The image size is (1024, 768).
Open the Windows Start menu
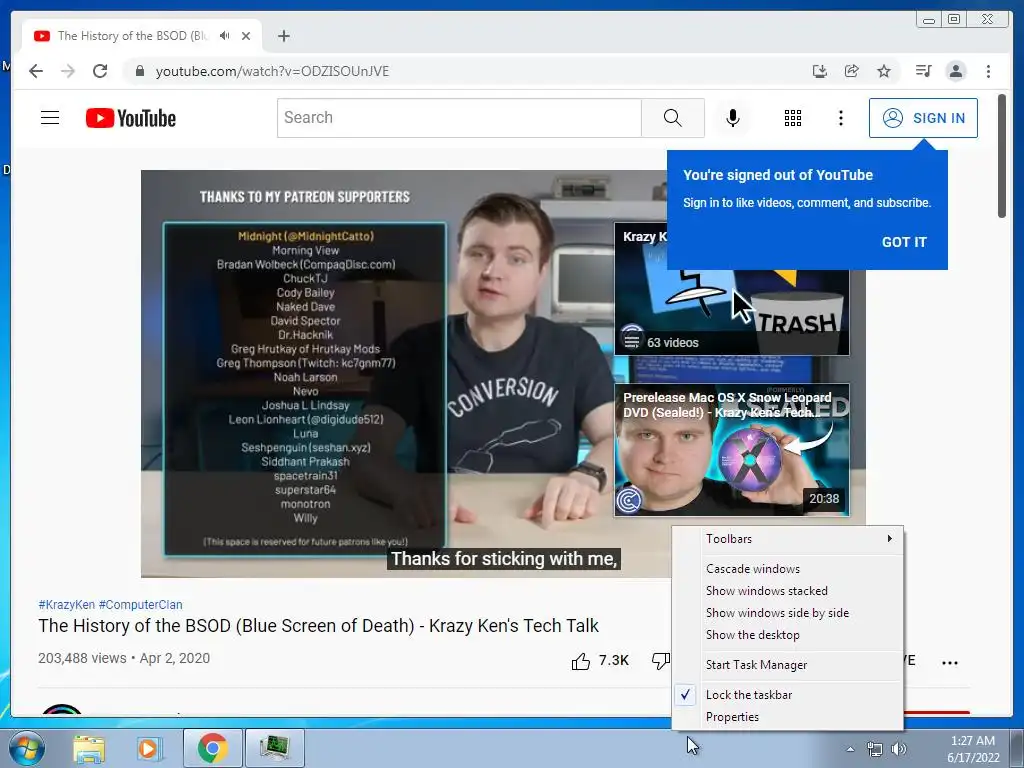pos(26,748)
